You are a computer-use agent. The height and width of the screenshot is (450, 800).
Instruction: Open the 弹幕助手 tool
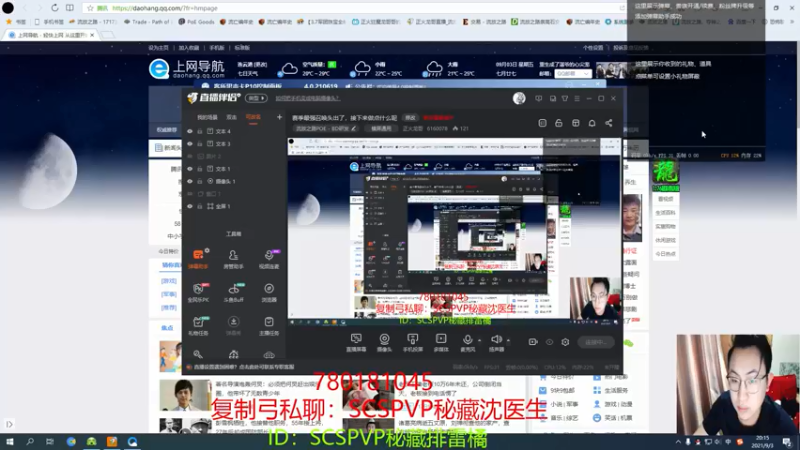tap(198, 259)
